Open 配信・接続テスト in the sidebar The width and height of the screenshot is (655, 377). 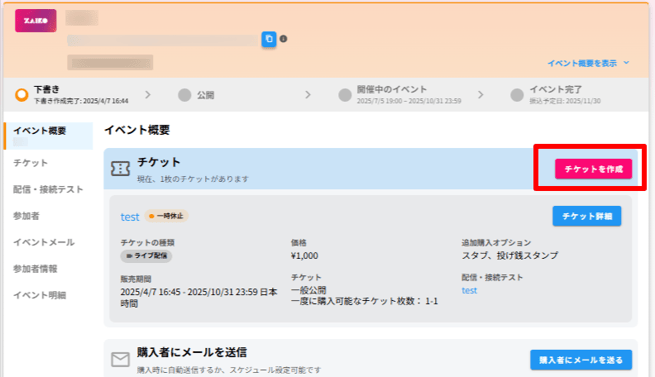(x=48, y=189)
